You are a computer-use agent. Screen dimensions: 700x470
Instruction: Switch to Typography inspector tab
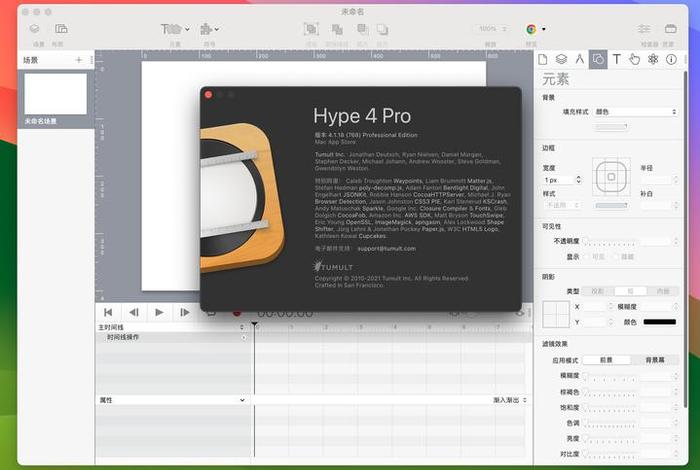[x=617, y=59]
